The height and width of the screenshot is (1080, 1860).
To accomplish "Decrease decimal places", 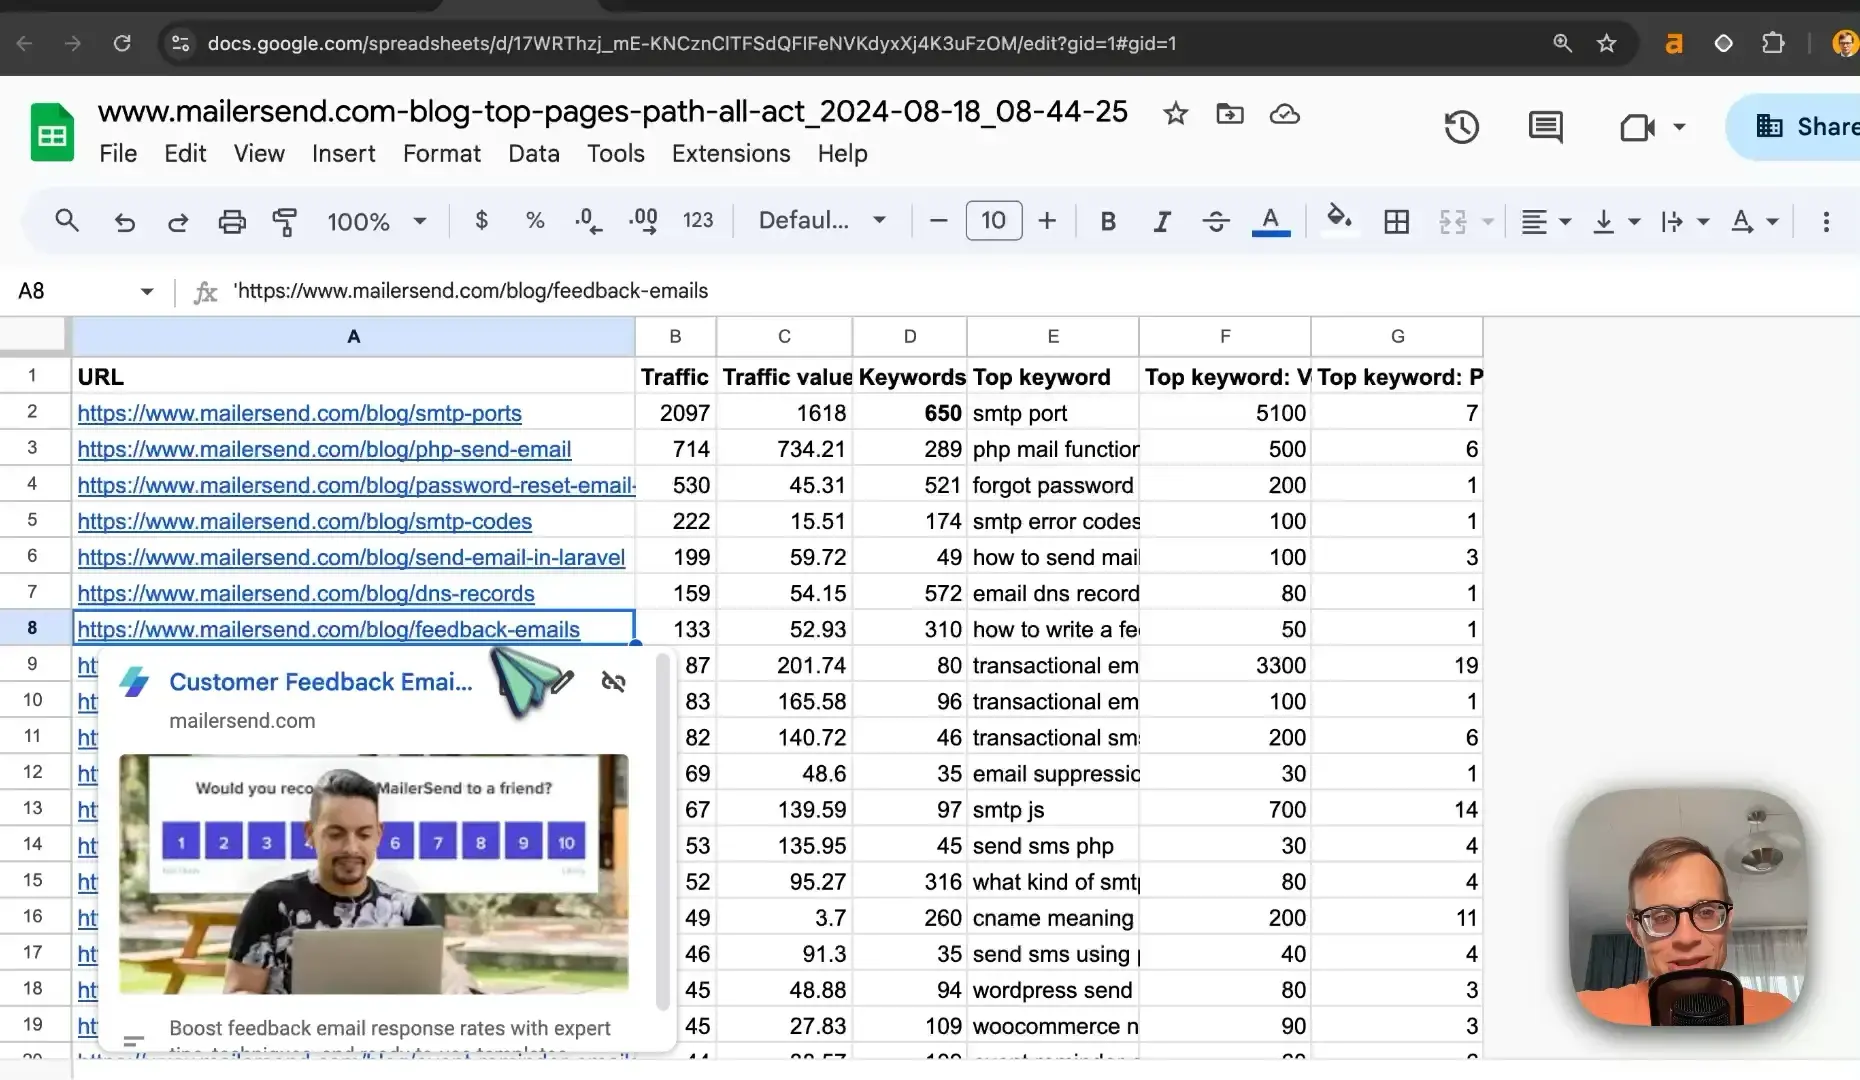I will [589, 221].
